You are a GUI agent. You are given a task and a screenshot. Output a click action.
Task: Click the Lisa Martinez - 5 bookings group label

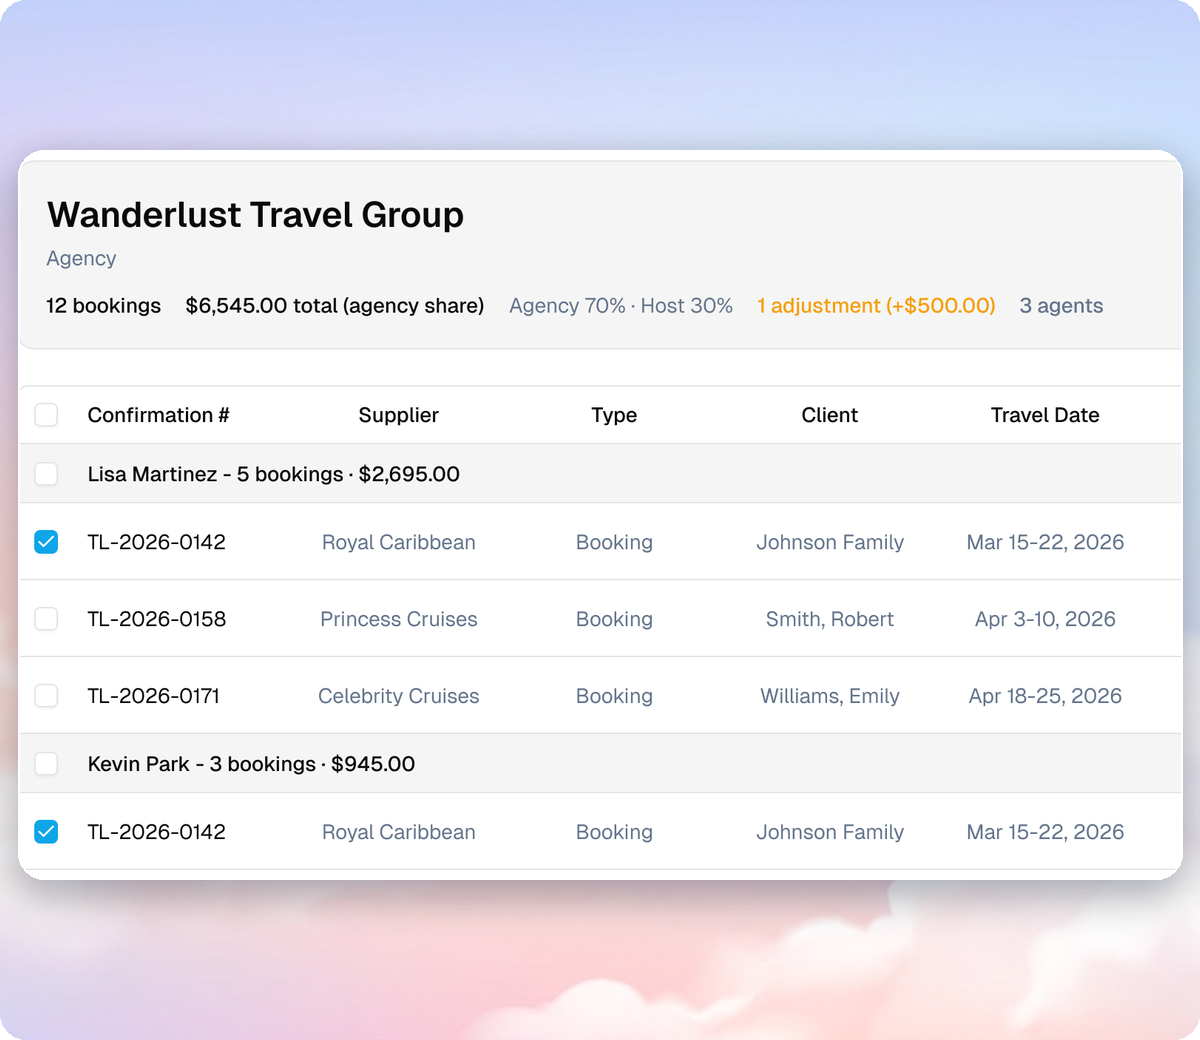coord(273,474)
